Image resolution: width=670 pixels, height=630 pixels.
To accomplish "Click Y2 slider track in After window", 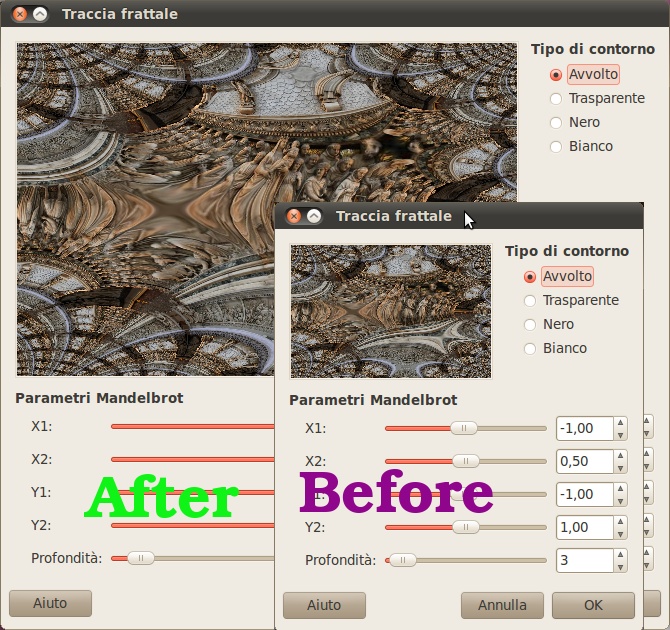I will click(192, 525).
